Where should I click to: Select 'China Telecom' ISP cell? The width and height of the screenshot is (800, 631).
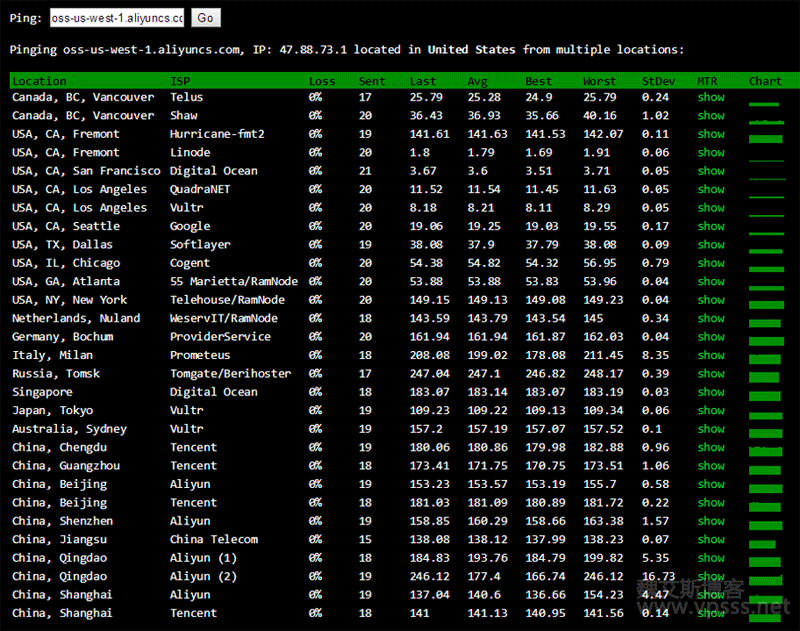(214, 539)
